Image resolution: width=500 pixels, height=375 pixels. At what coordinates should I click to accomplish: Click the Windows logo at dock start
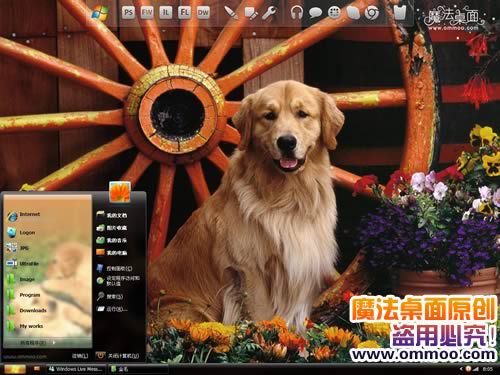[100, 13]
